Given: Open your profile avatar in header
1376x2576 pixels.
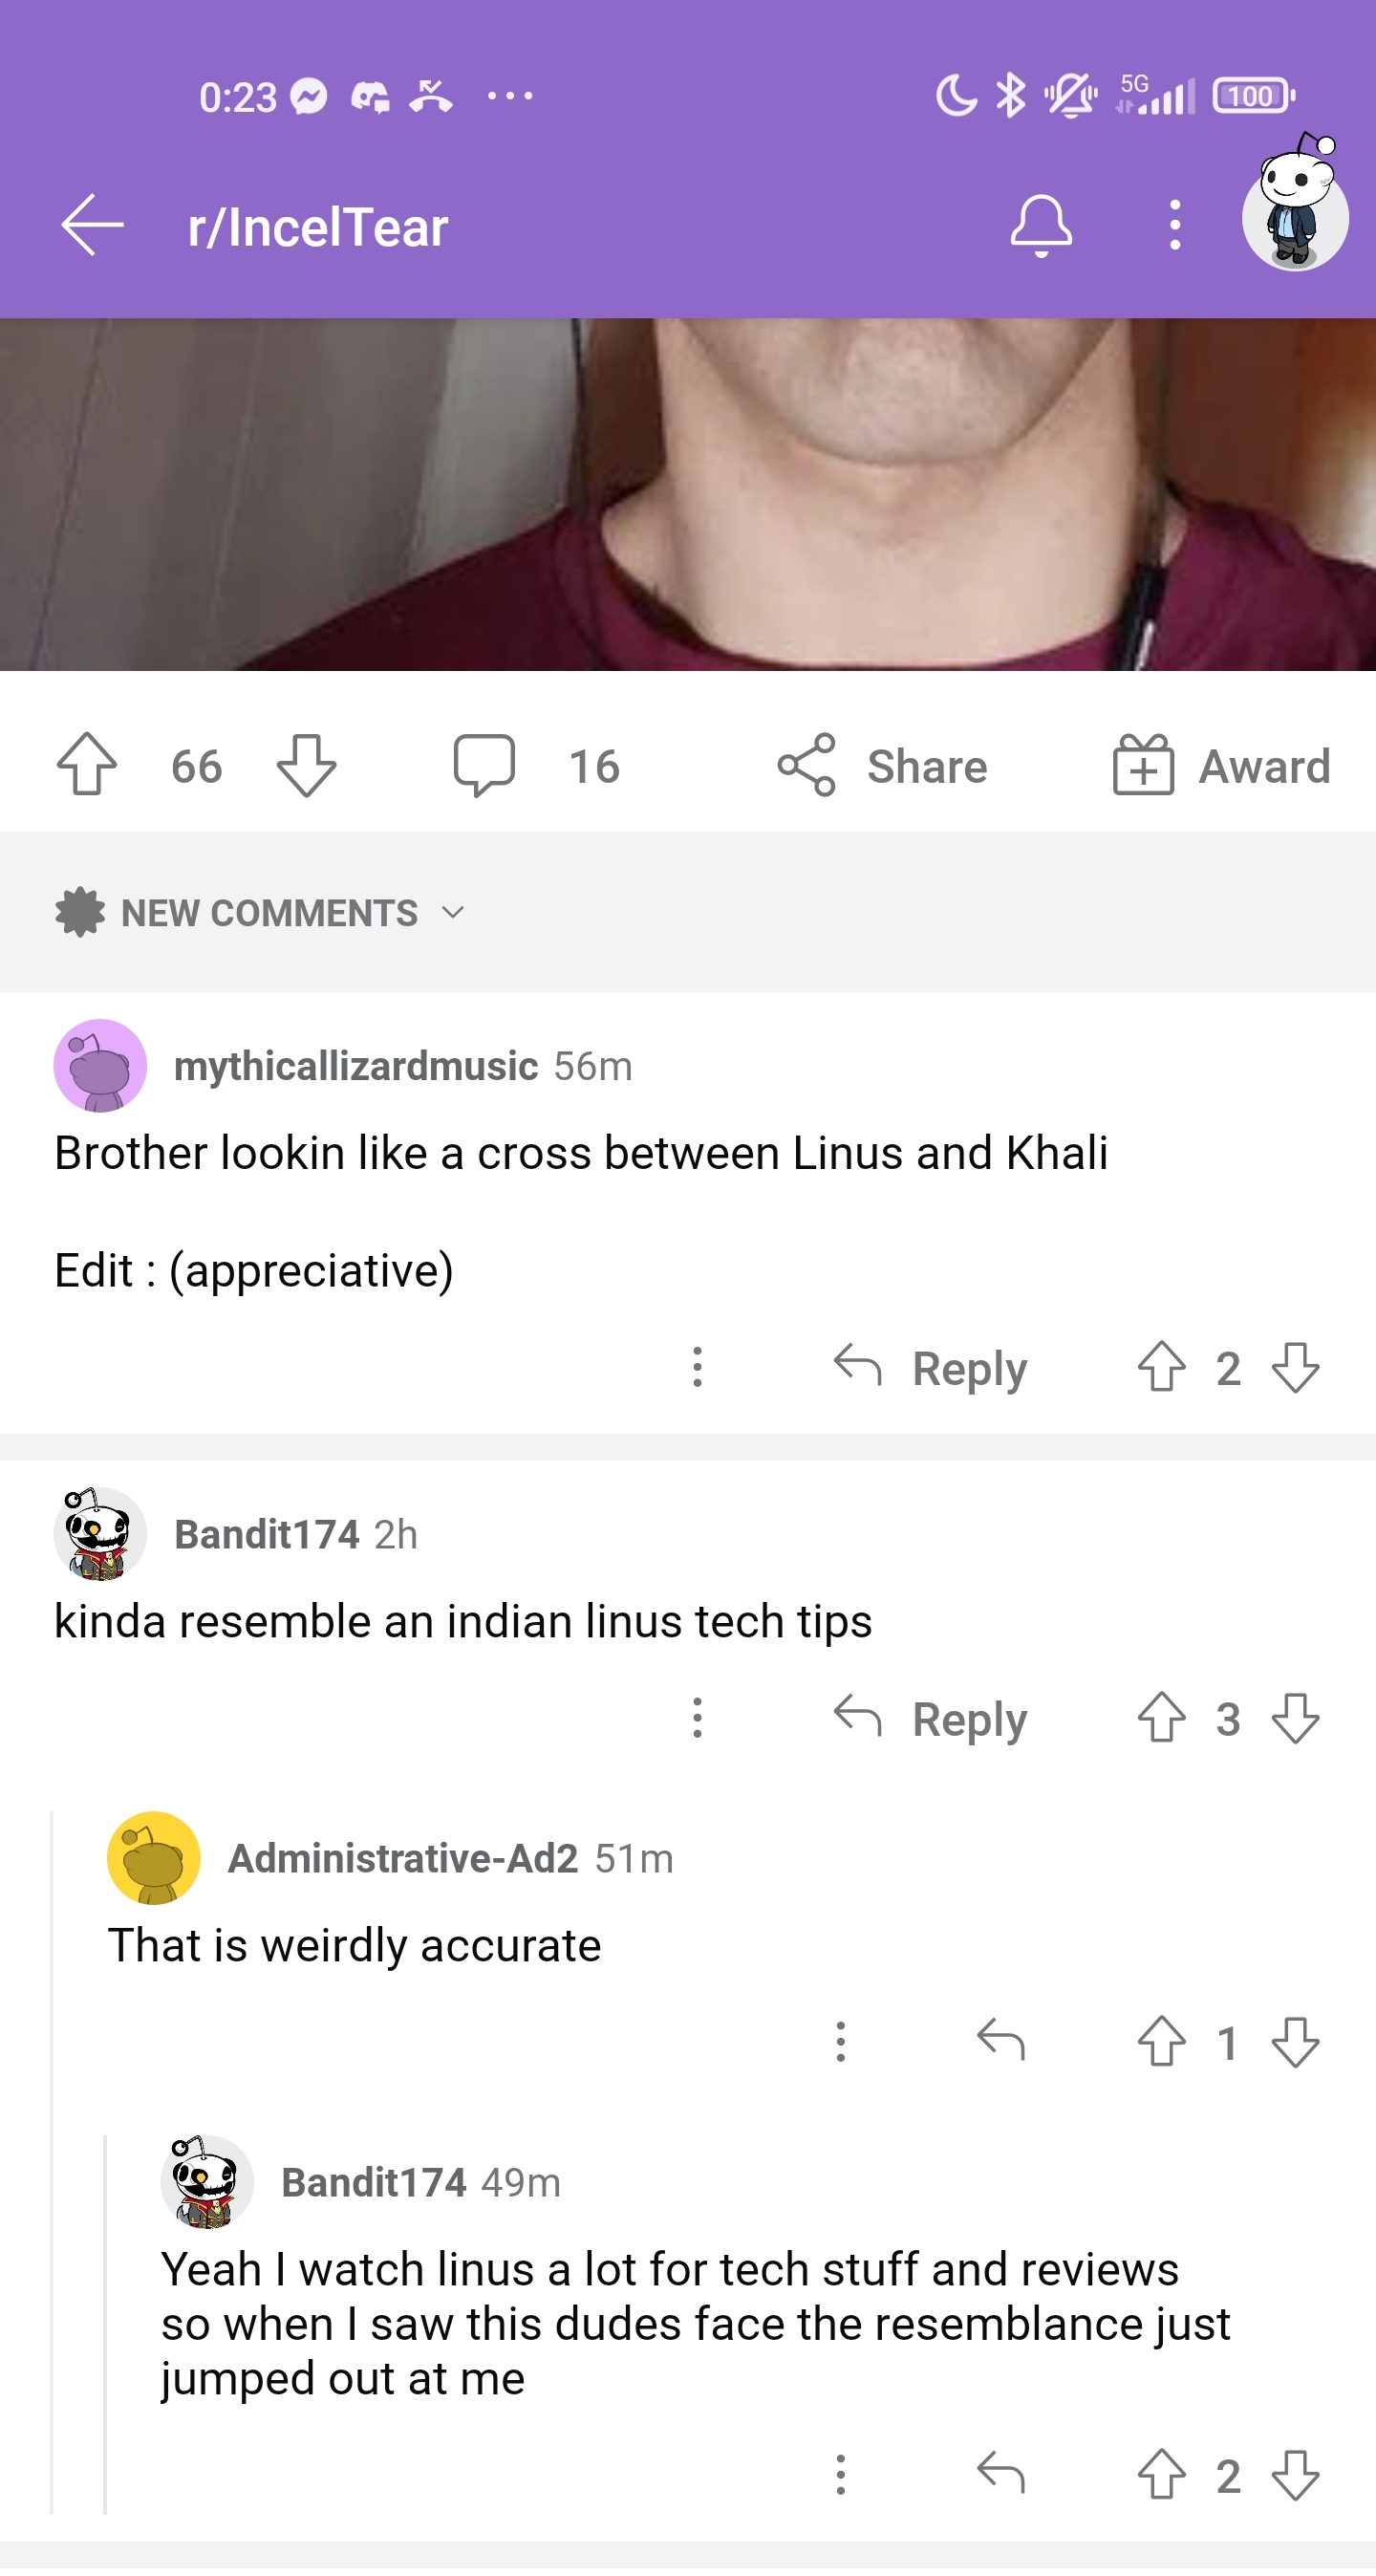Looking at the screenshot, I should (1294, 212).
